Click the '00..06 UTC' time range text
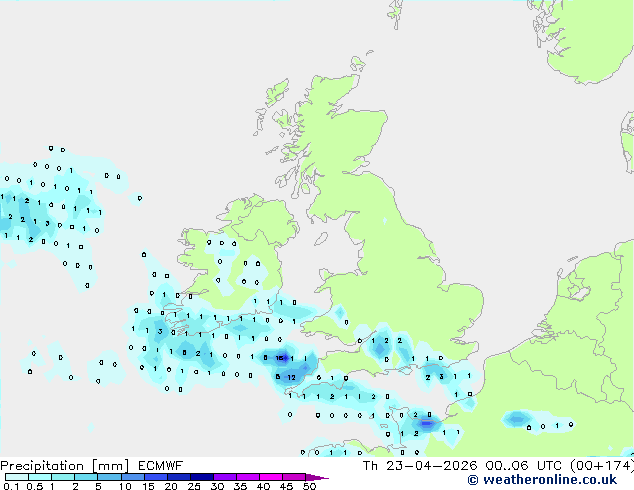 click(523, 466)
